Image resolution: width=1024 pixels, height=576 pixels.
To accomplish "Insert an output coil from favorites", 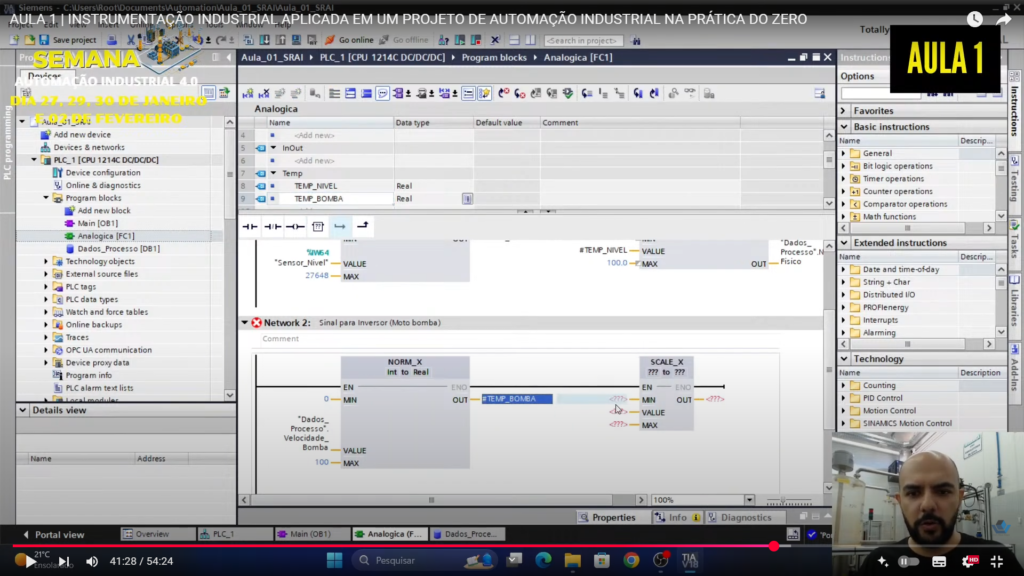I will (295, 226).
